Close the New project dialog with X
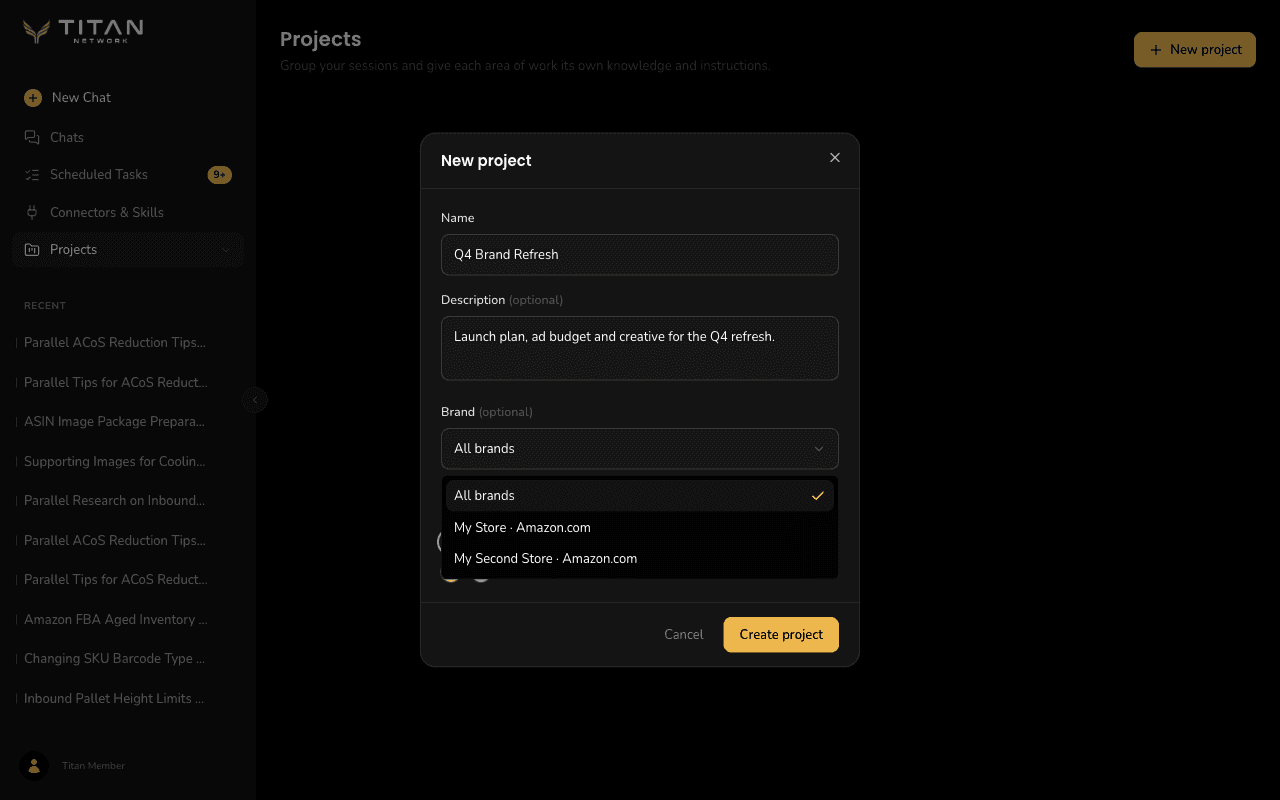Screen dimensions: 1280x800 tap(835, 158)
